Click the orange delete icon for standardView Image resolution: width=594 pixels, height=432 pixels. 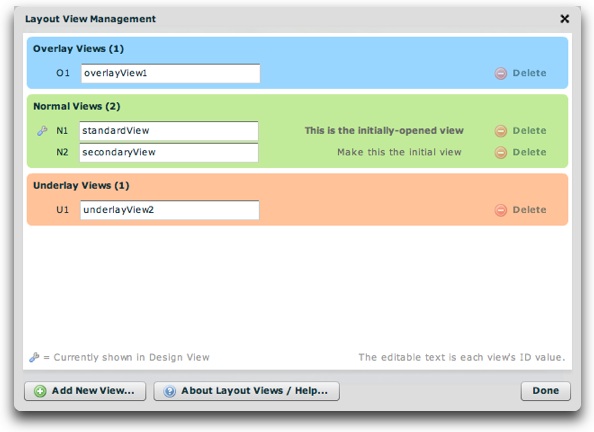(500, 131)
